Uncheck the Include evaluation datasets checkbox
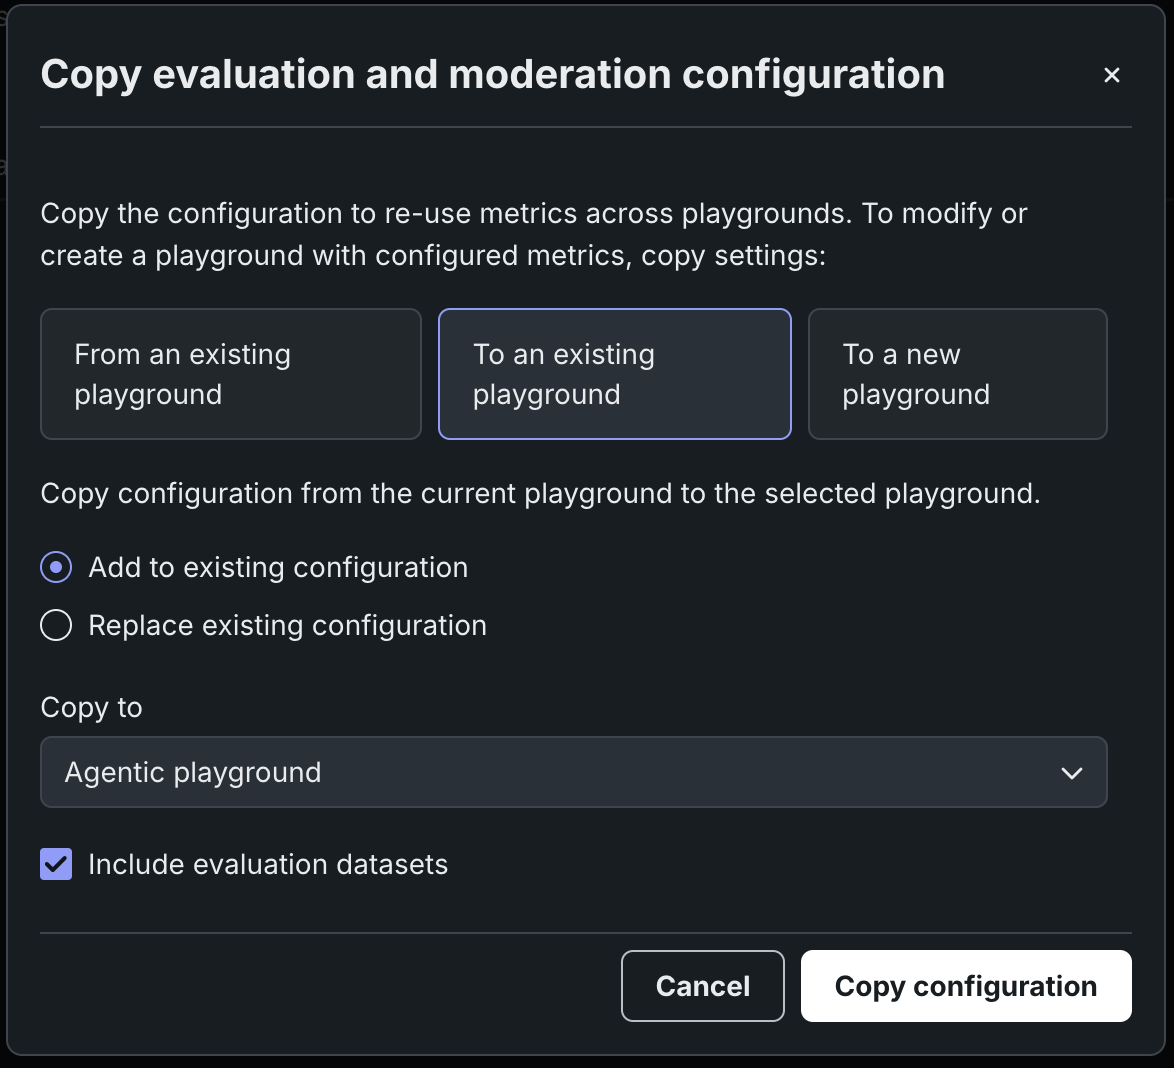1174x1068 pixels. coord(56,864)
